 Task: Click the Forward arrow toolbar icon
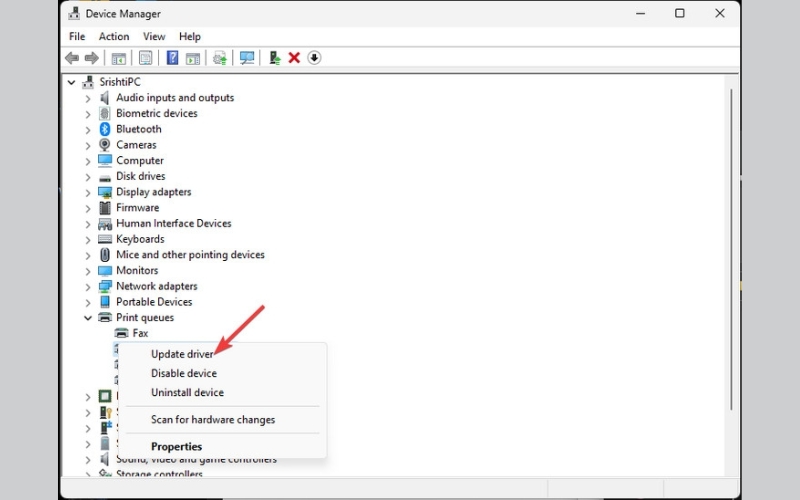point(91,58)
